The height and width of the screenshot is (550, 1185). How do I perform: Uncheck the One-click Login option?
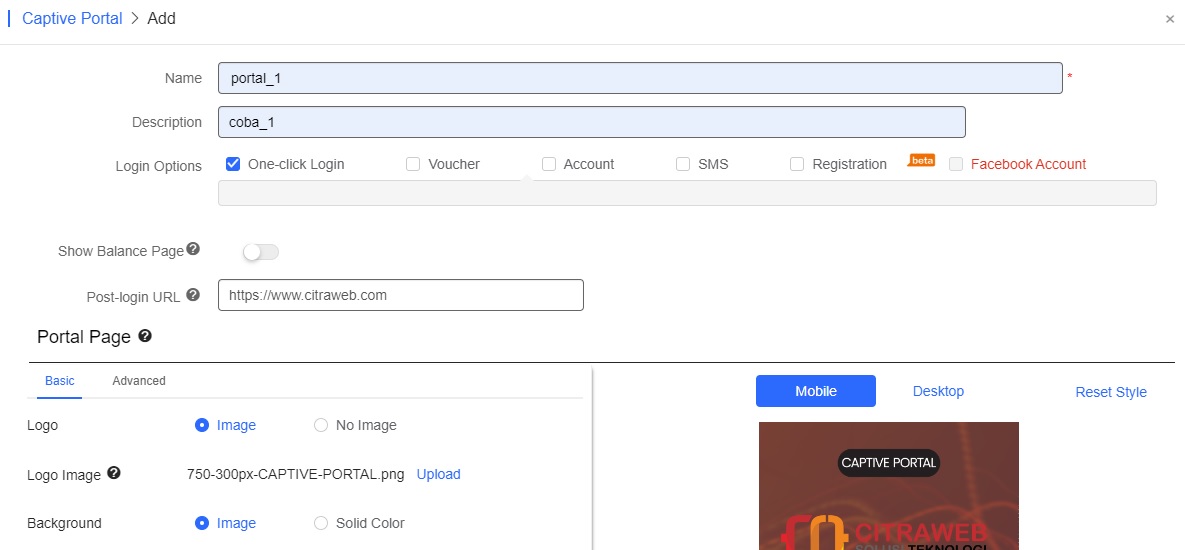(233, 164)
